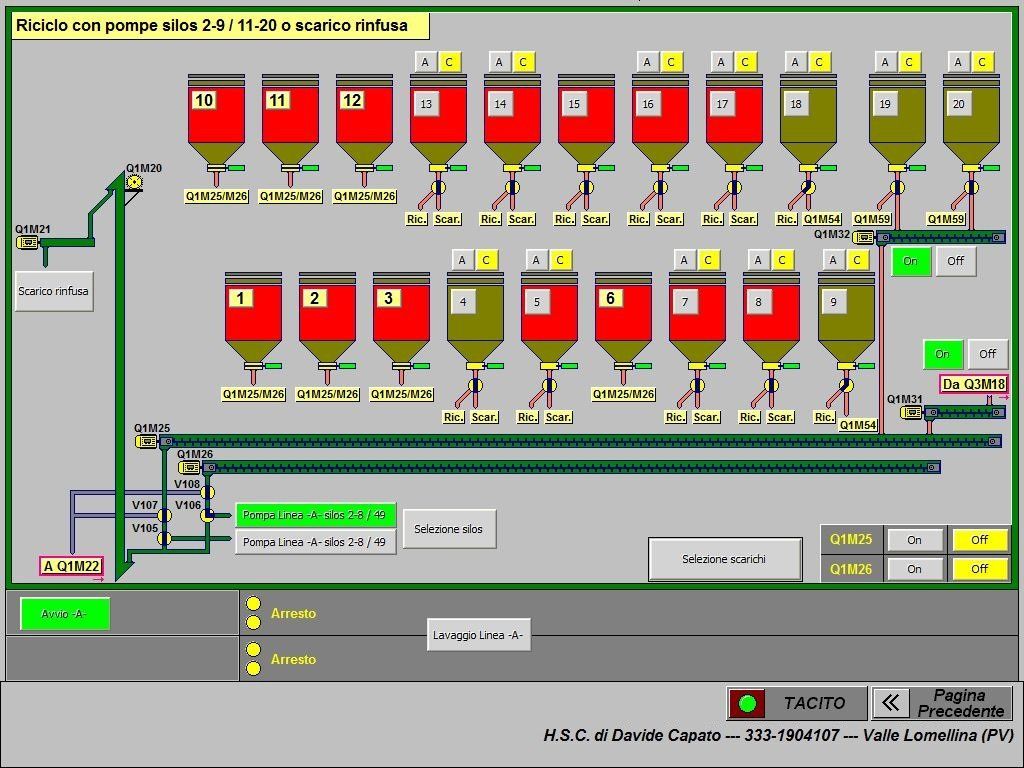Click the Q1M31 conveyor motor icon
This screenshot has width=1024, height=768.
(x=910, y=412)
